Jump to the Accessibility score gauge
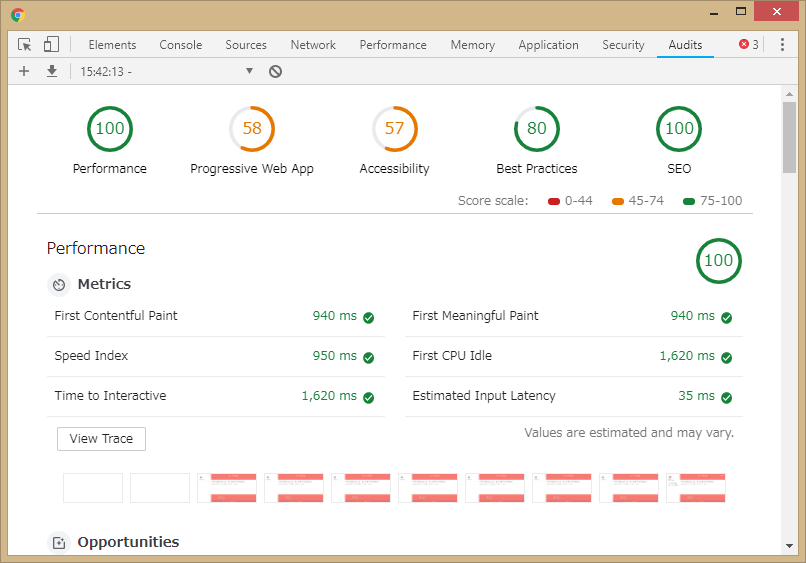Image resolution: width=806 pixels, height=563 pixels. (394, 128)
